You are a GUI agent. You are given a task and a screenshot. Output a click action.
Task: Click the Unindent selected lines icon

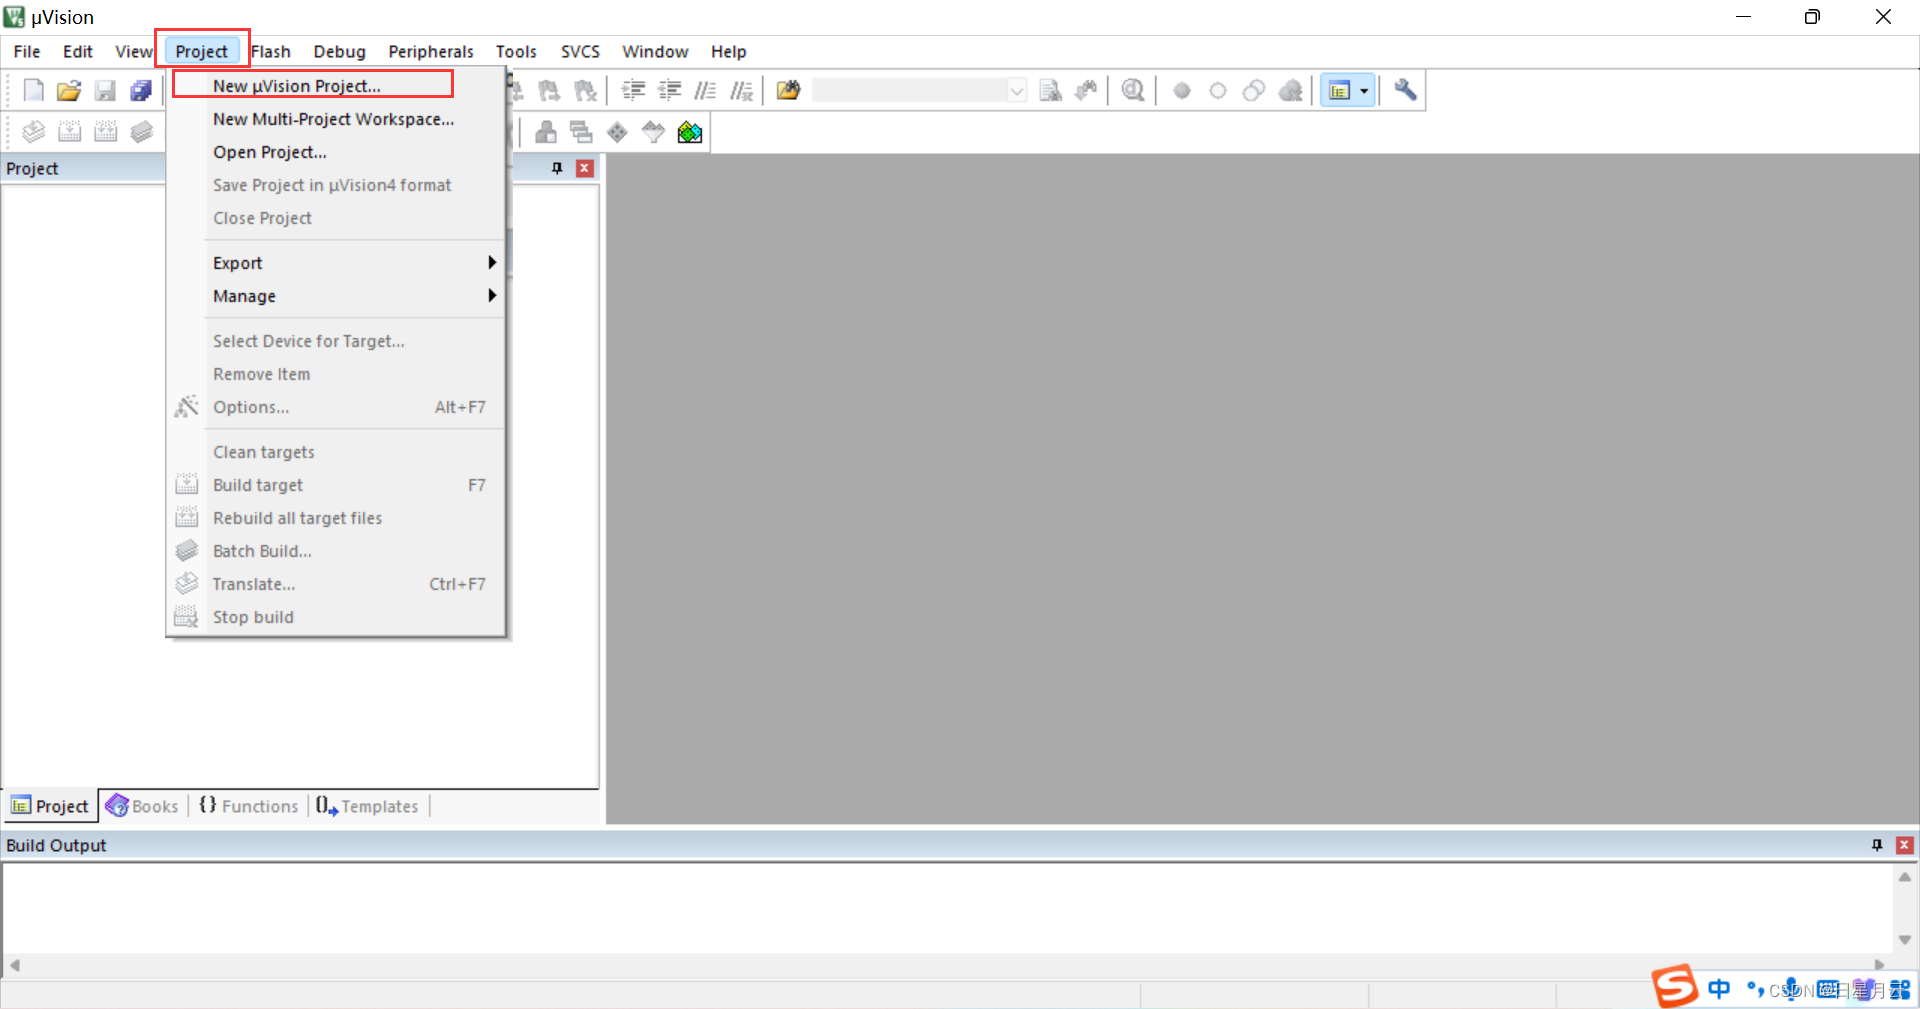(669, 91)
